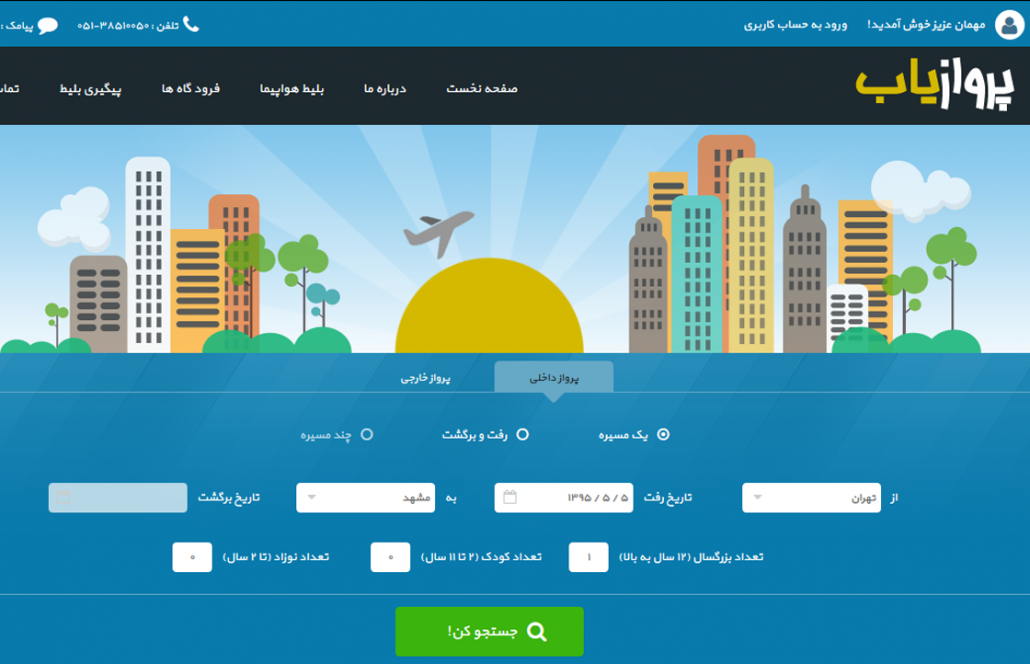Click the ورود به حساب کاربری link
This screenshot has width=1030, height=664.
coord(795,25)
